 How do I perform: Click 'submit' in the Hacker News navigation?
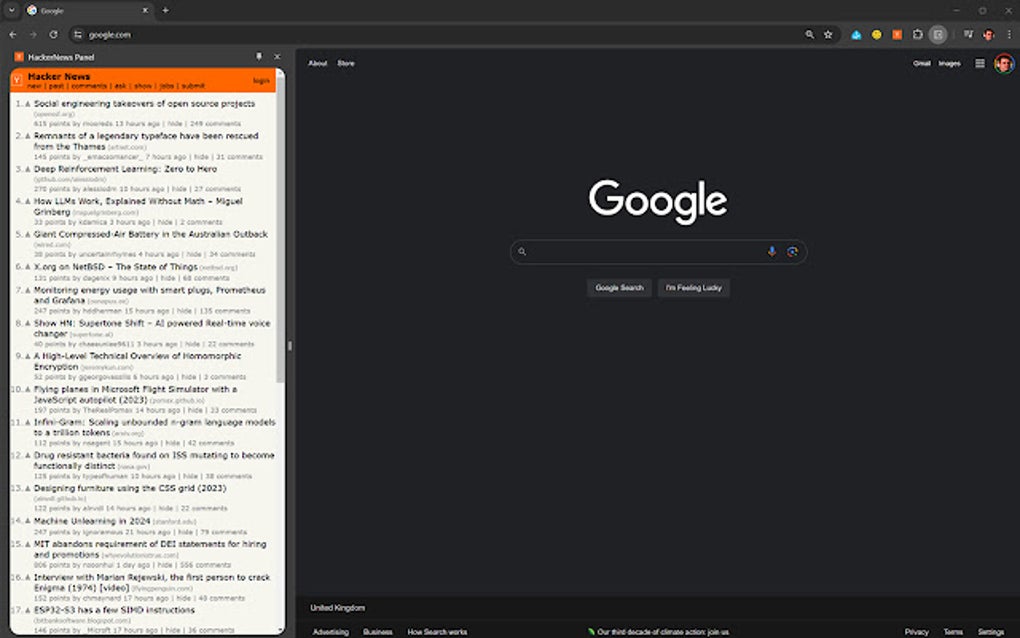[x=196, y=85]
